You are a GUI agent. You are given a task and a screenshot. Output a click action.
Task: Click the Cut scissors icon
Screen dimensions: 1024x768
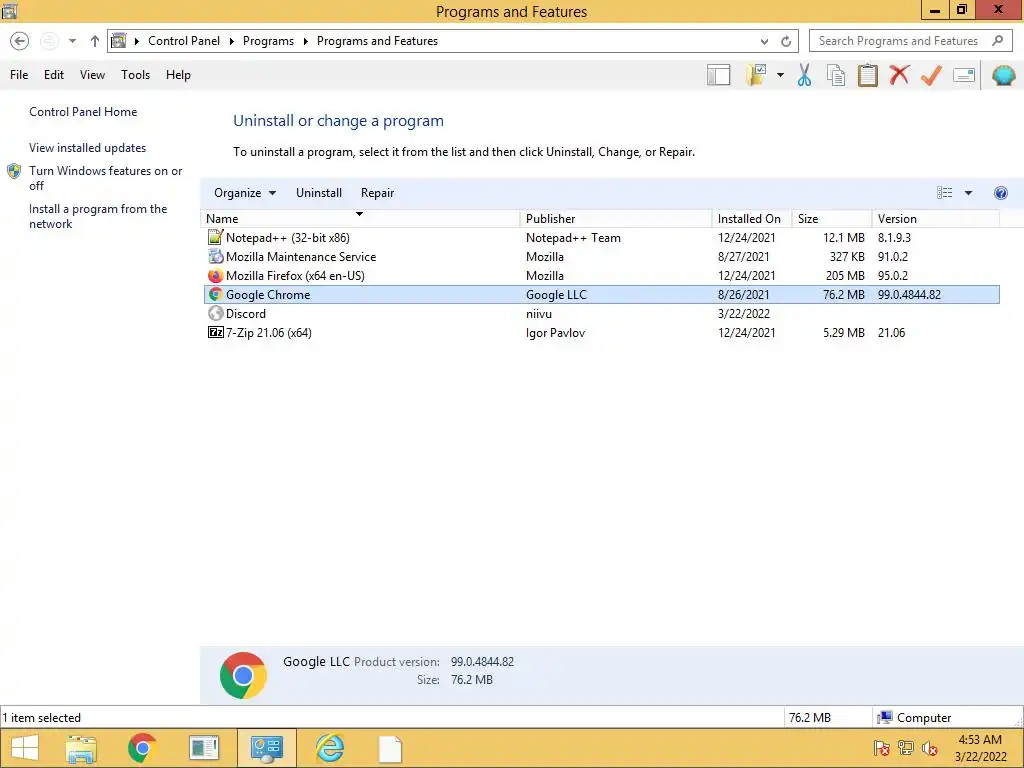click(805, 75)
